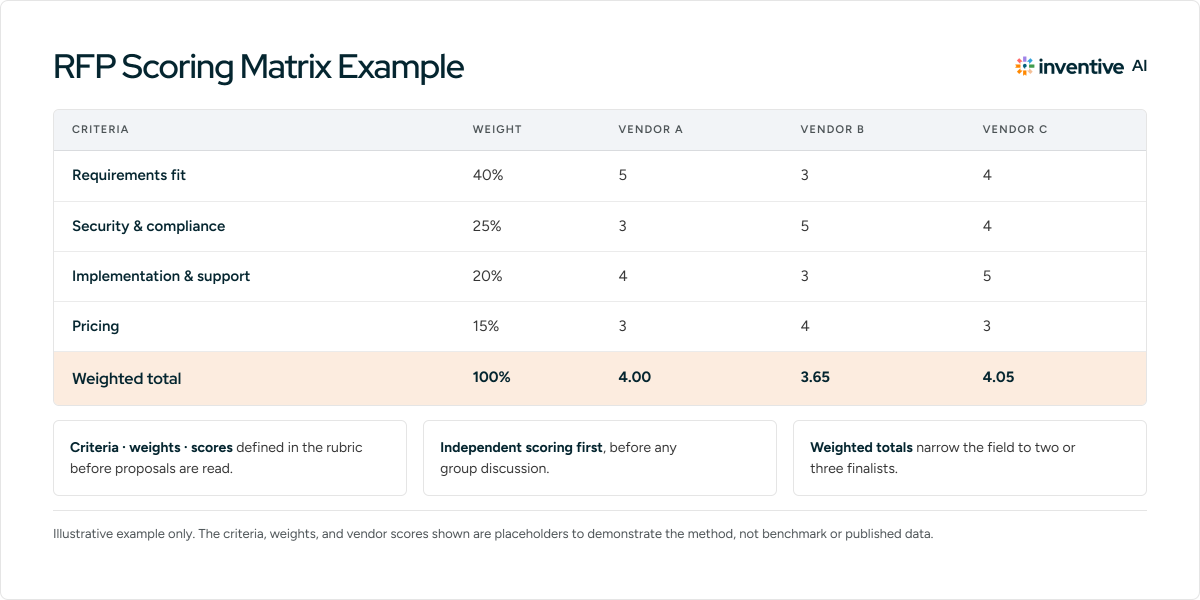Click the 40% weight for Requirements fit
This screenshot has height=600, width=1200.
click(488, 175)
